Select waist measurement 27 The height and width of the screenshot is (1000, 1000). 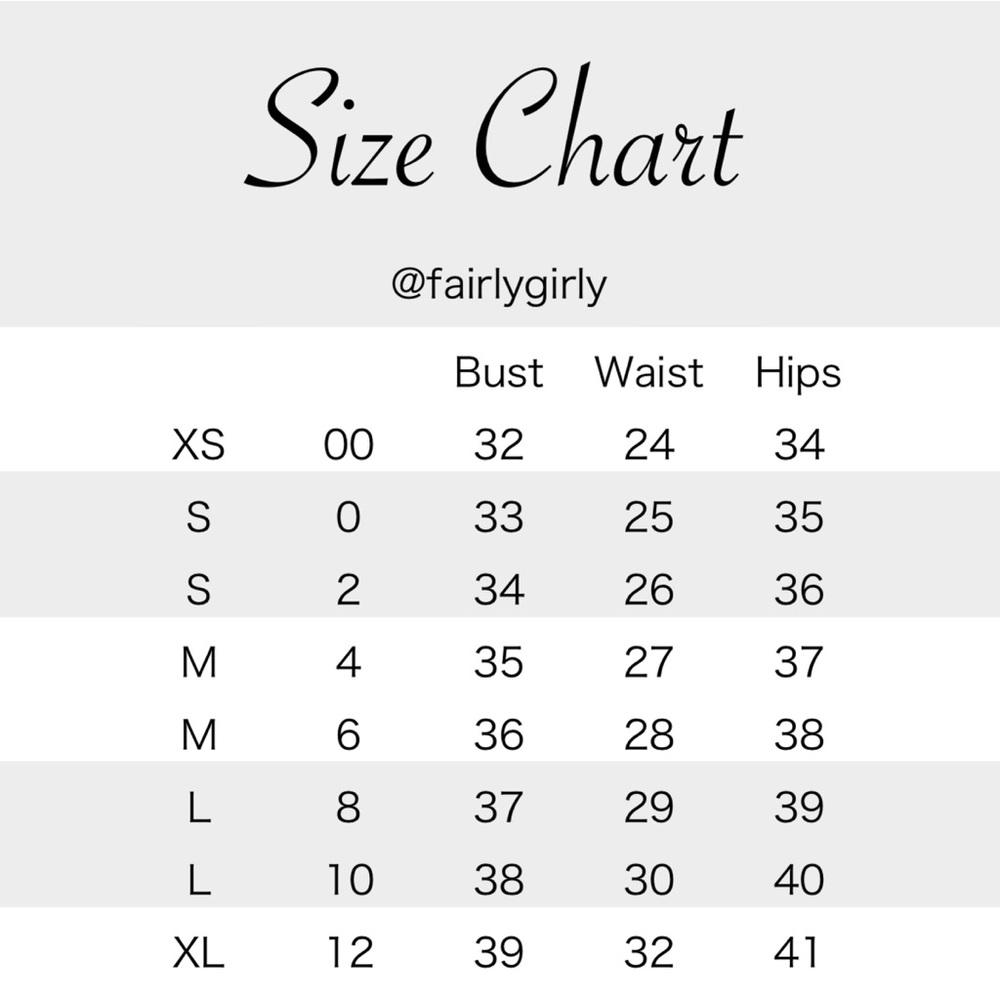(649, 662)
